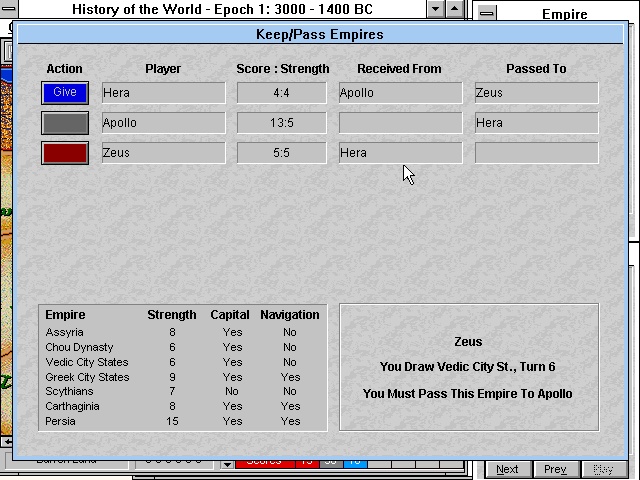The image size is (640, 480).
Task: Click the History of the World title bar
Action: pos(222,9)
